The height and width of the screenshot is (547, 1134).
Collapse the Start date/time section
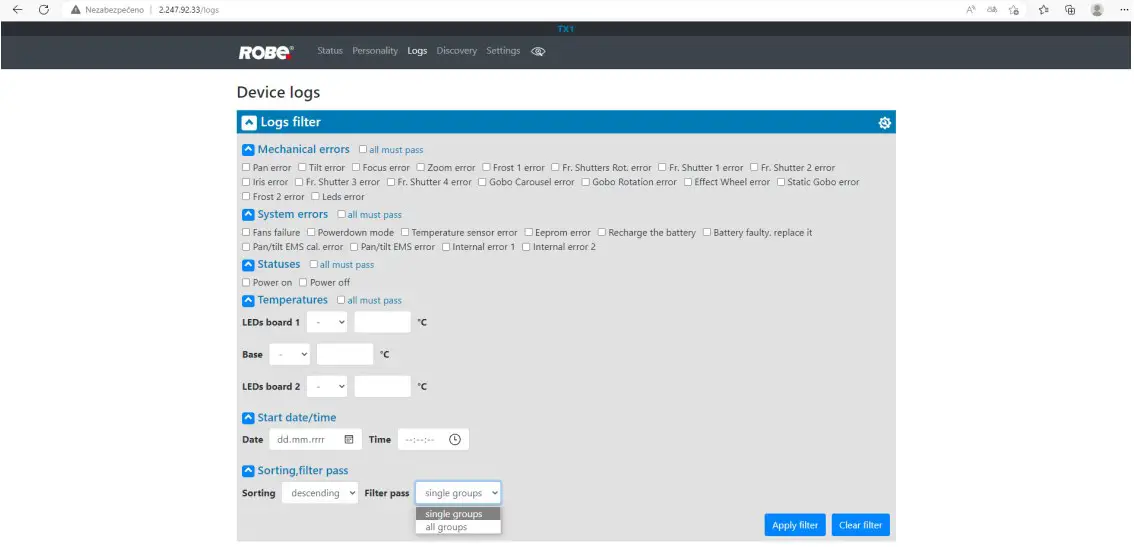248,418
